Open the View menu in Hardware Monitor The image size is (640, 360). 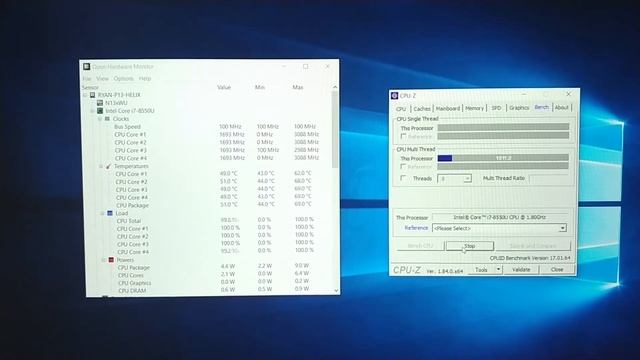[x=102, y=78]
